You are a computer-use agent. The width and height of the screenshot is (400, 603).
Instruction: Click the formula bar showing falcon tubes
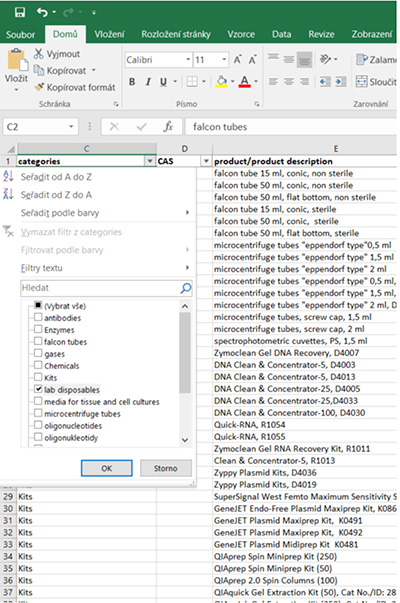[291, 127]
